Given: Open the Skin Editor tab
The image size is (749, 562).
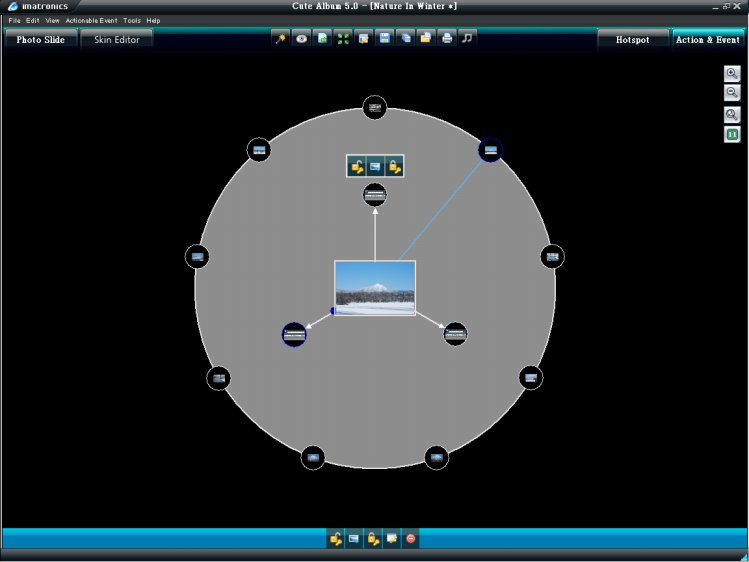Looking at the screenshot, I should (x=117, y=40).
